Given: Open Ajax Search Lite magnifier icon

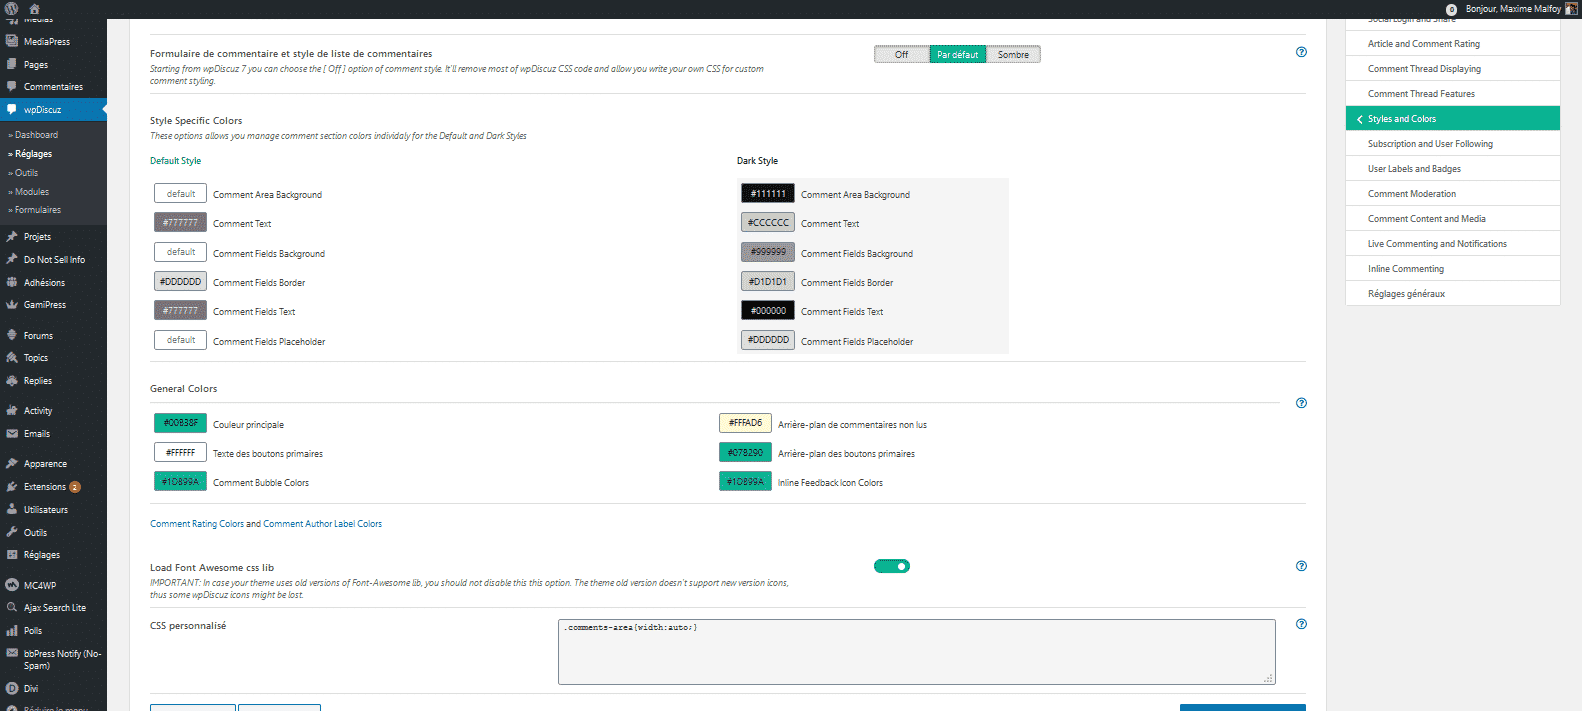Looking at the screenshot, I should (x=12, y=607).
